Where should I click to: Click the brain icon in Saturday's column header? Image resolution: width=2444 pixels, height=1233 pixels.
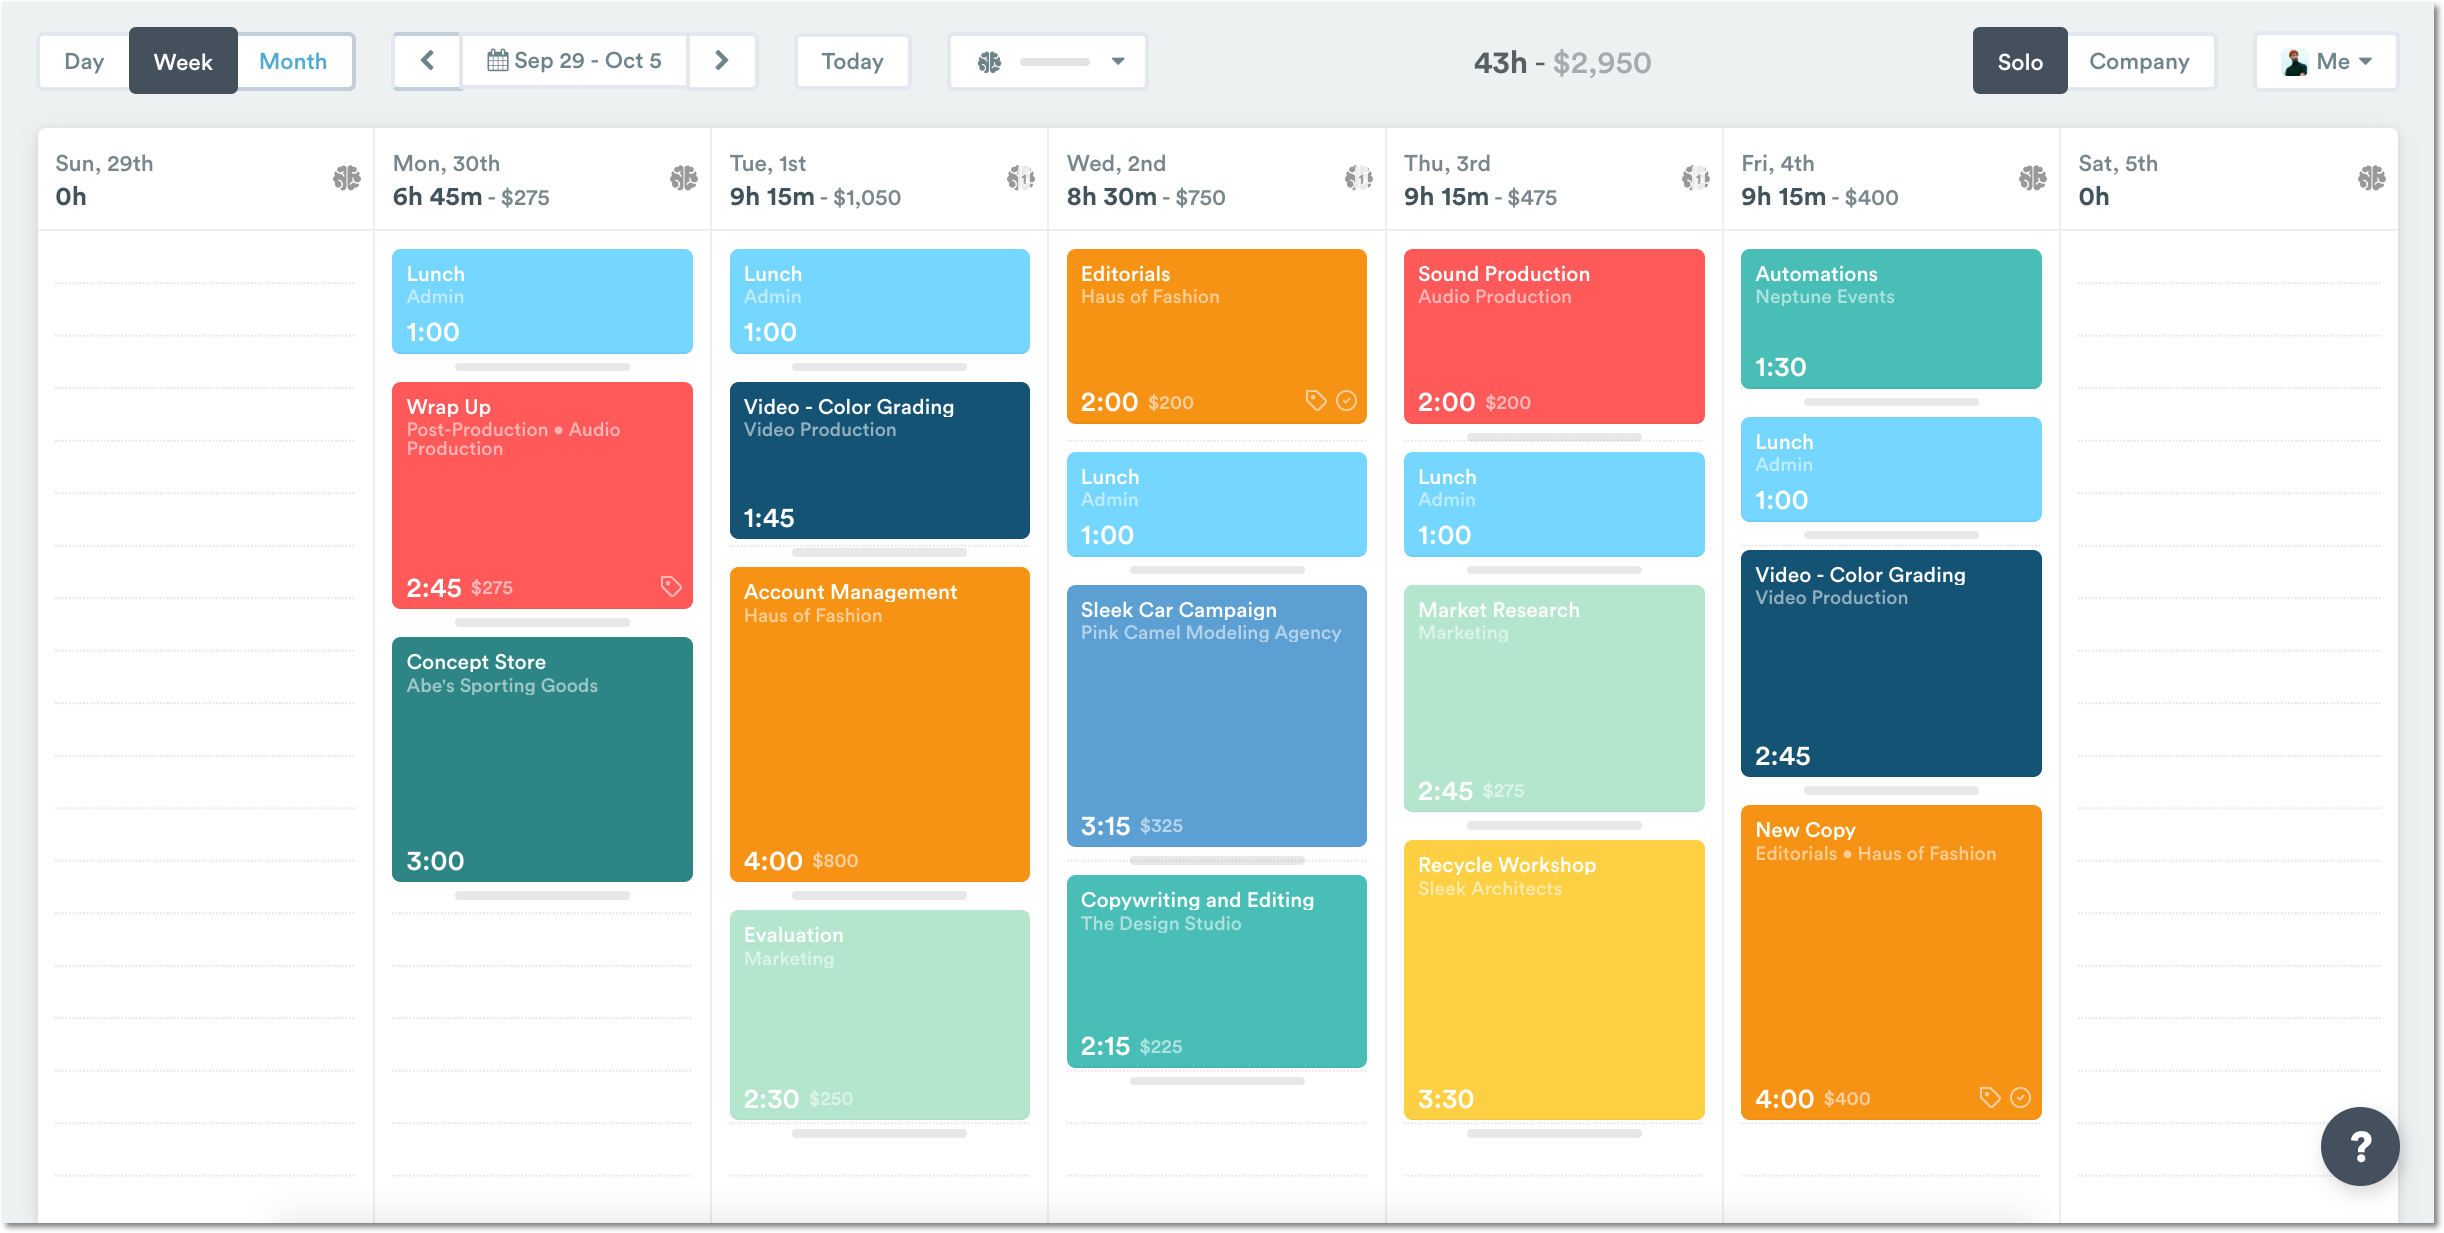pyautogui.click(x=2372, y=178)
